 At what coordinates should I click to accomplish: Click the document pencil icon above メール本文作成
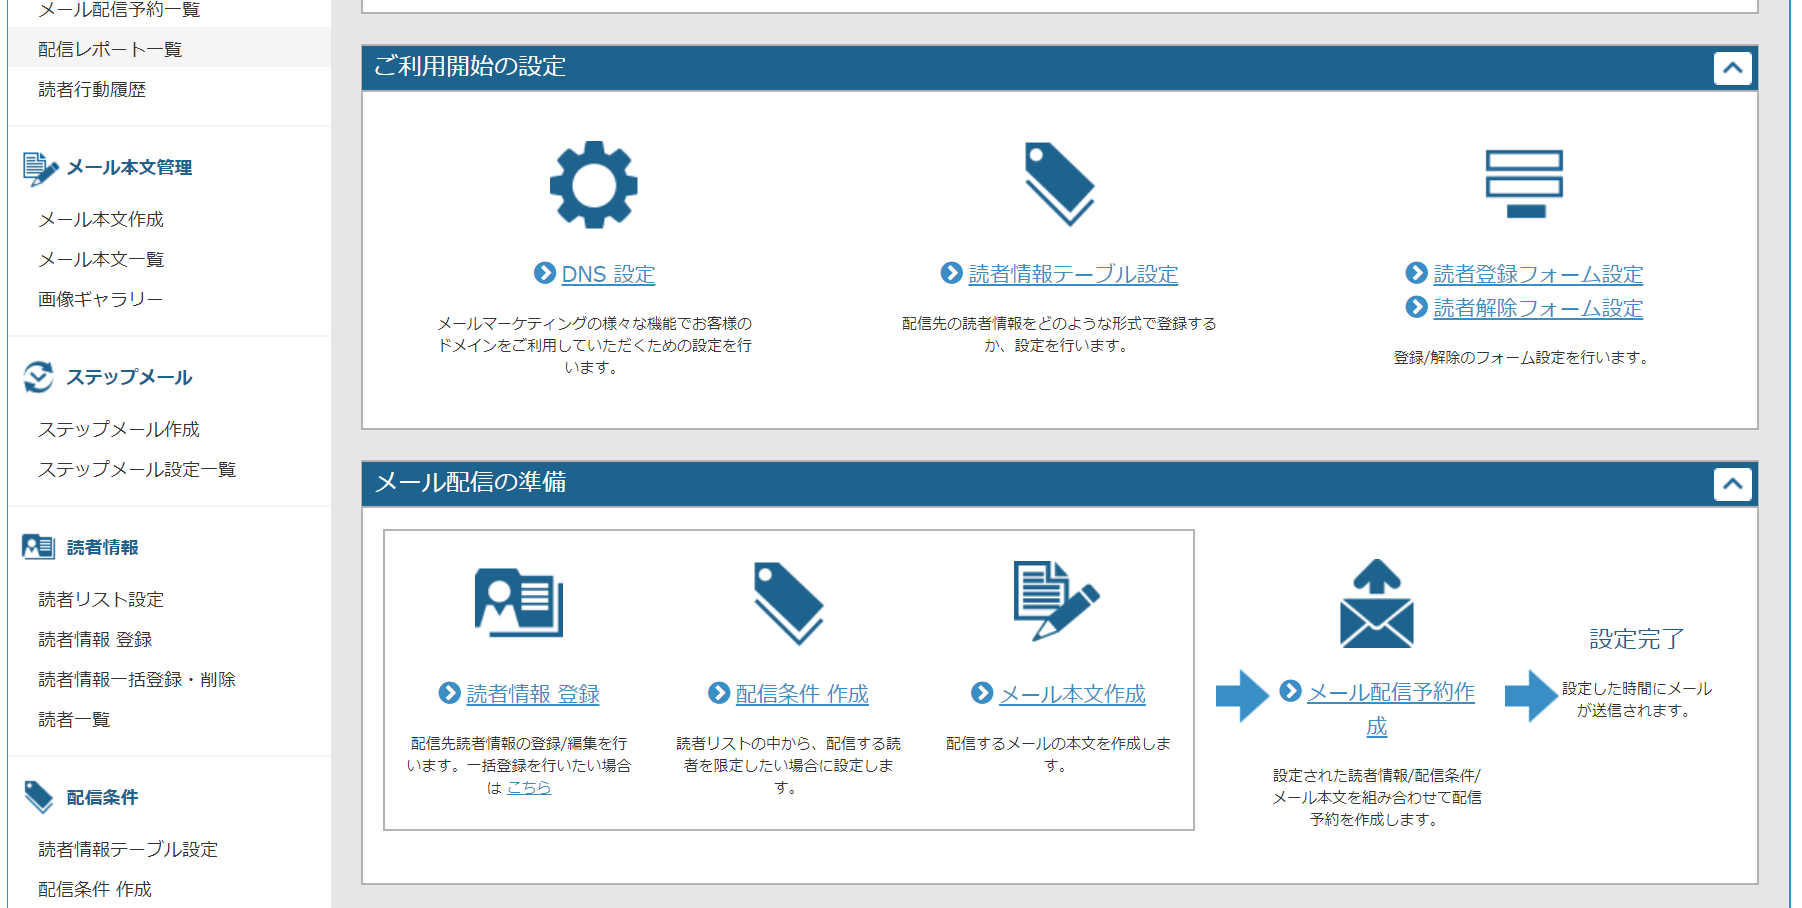(x=1057, y=600)
